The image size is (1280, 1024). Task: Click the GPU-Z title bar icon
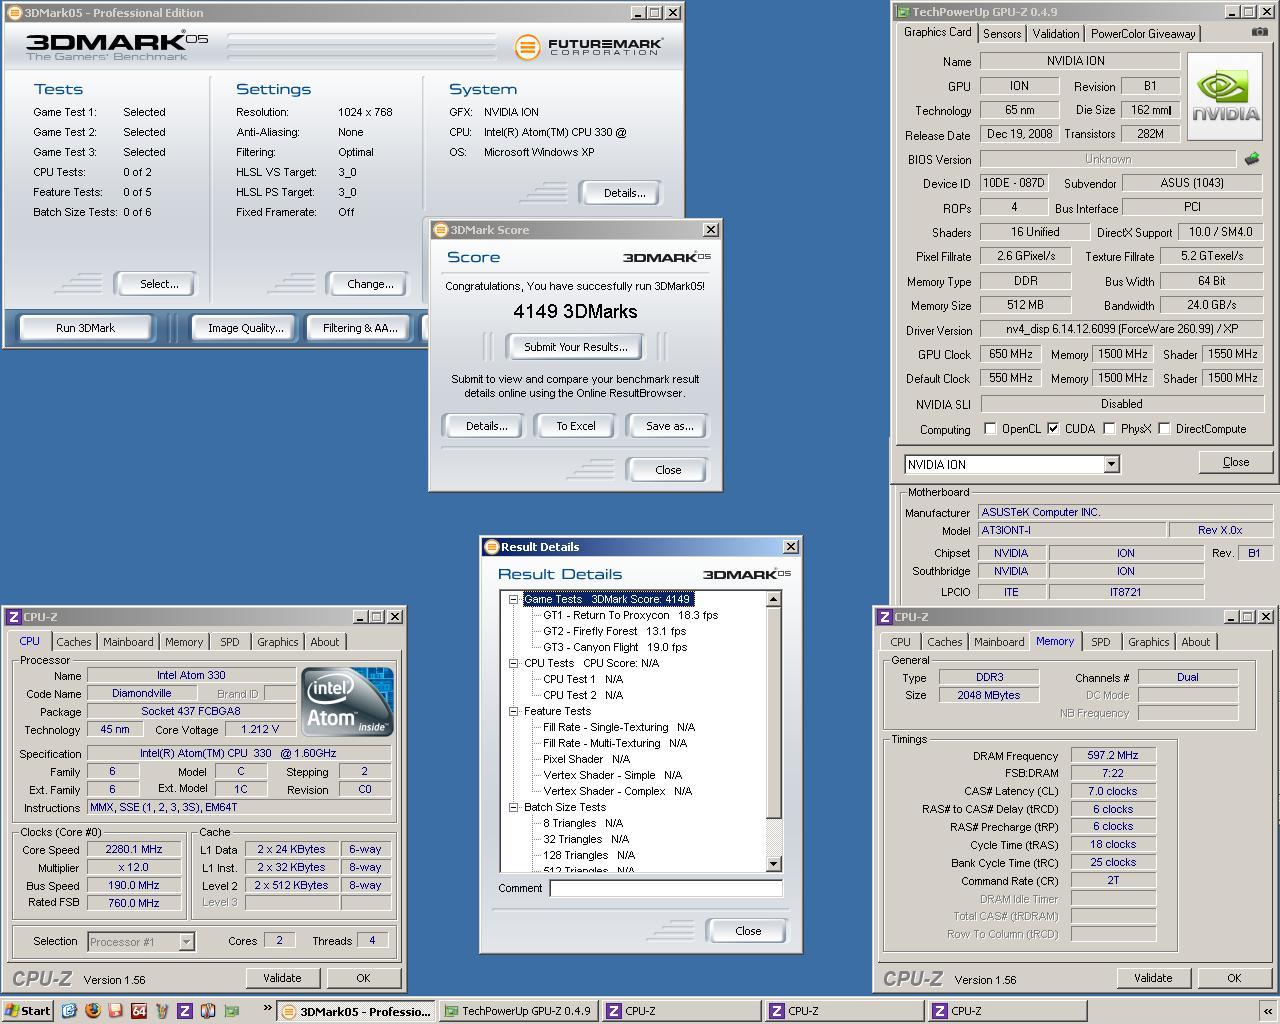tap(903, 12)
